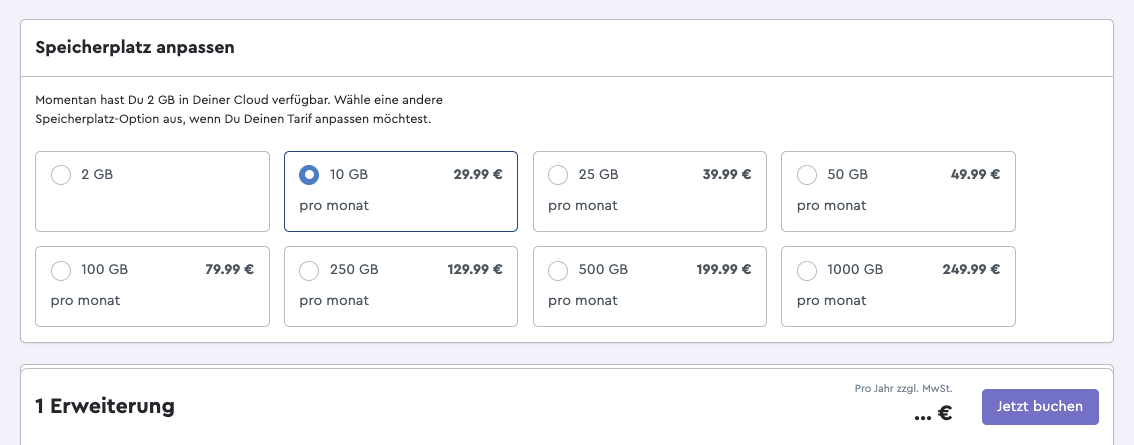
Task: Pick the 1000 GB radio button
Action: 807,271
